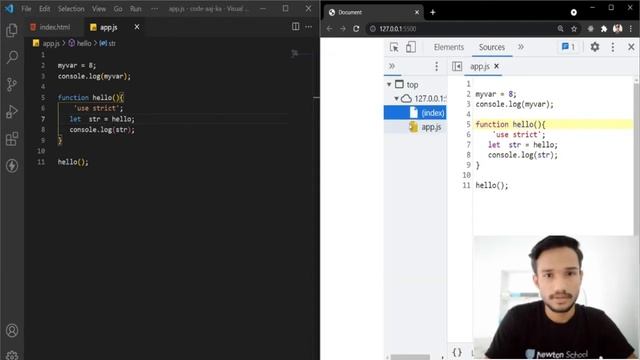This screenshot has width=640, height=360.
Task: Open Run and Debug view
Action: pos(12,111)
